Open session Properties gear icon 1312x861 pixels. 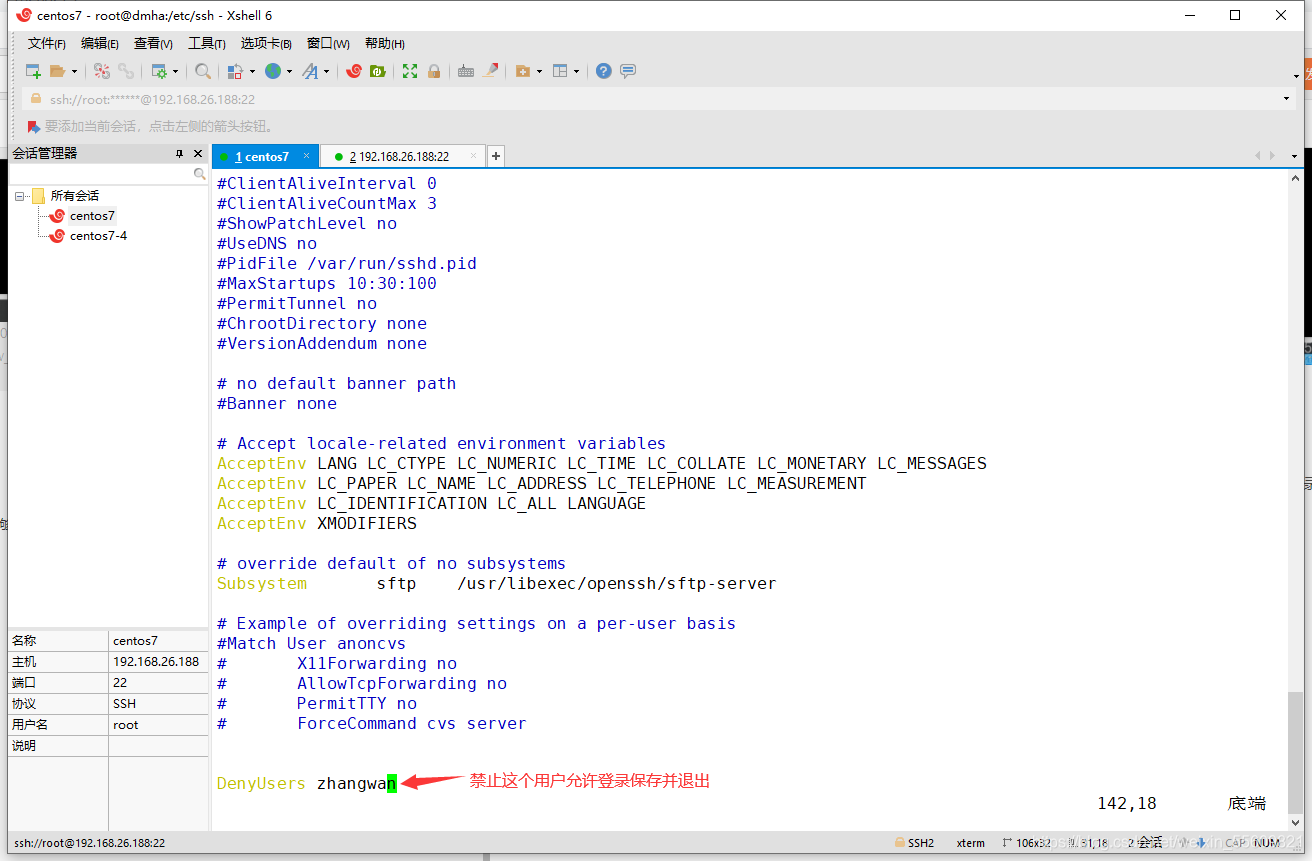click(158, 71)
